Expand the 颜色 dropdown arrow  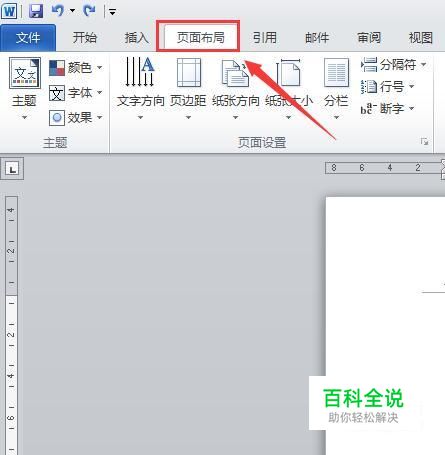[99, 68]
